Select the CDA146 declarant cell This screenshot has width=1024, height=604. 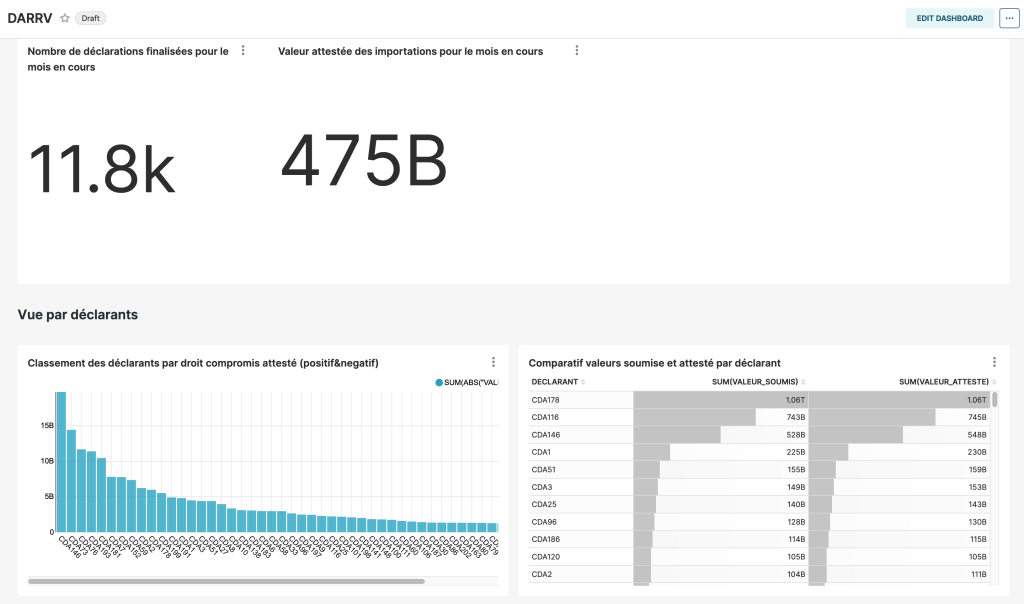click(581, 435)
